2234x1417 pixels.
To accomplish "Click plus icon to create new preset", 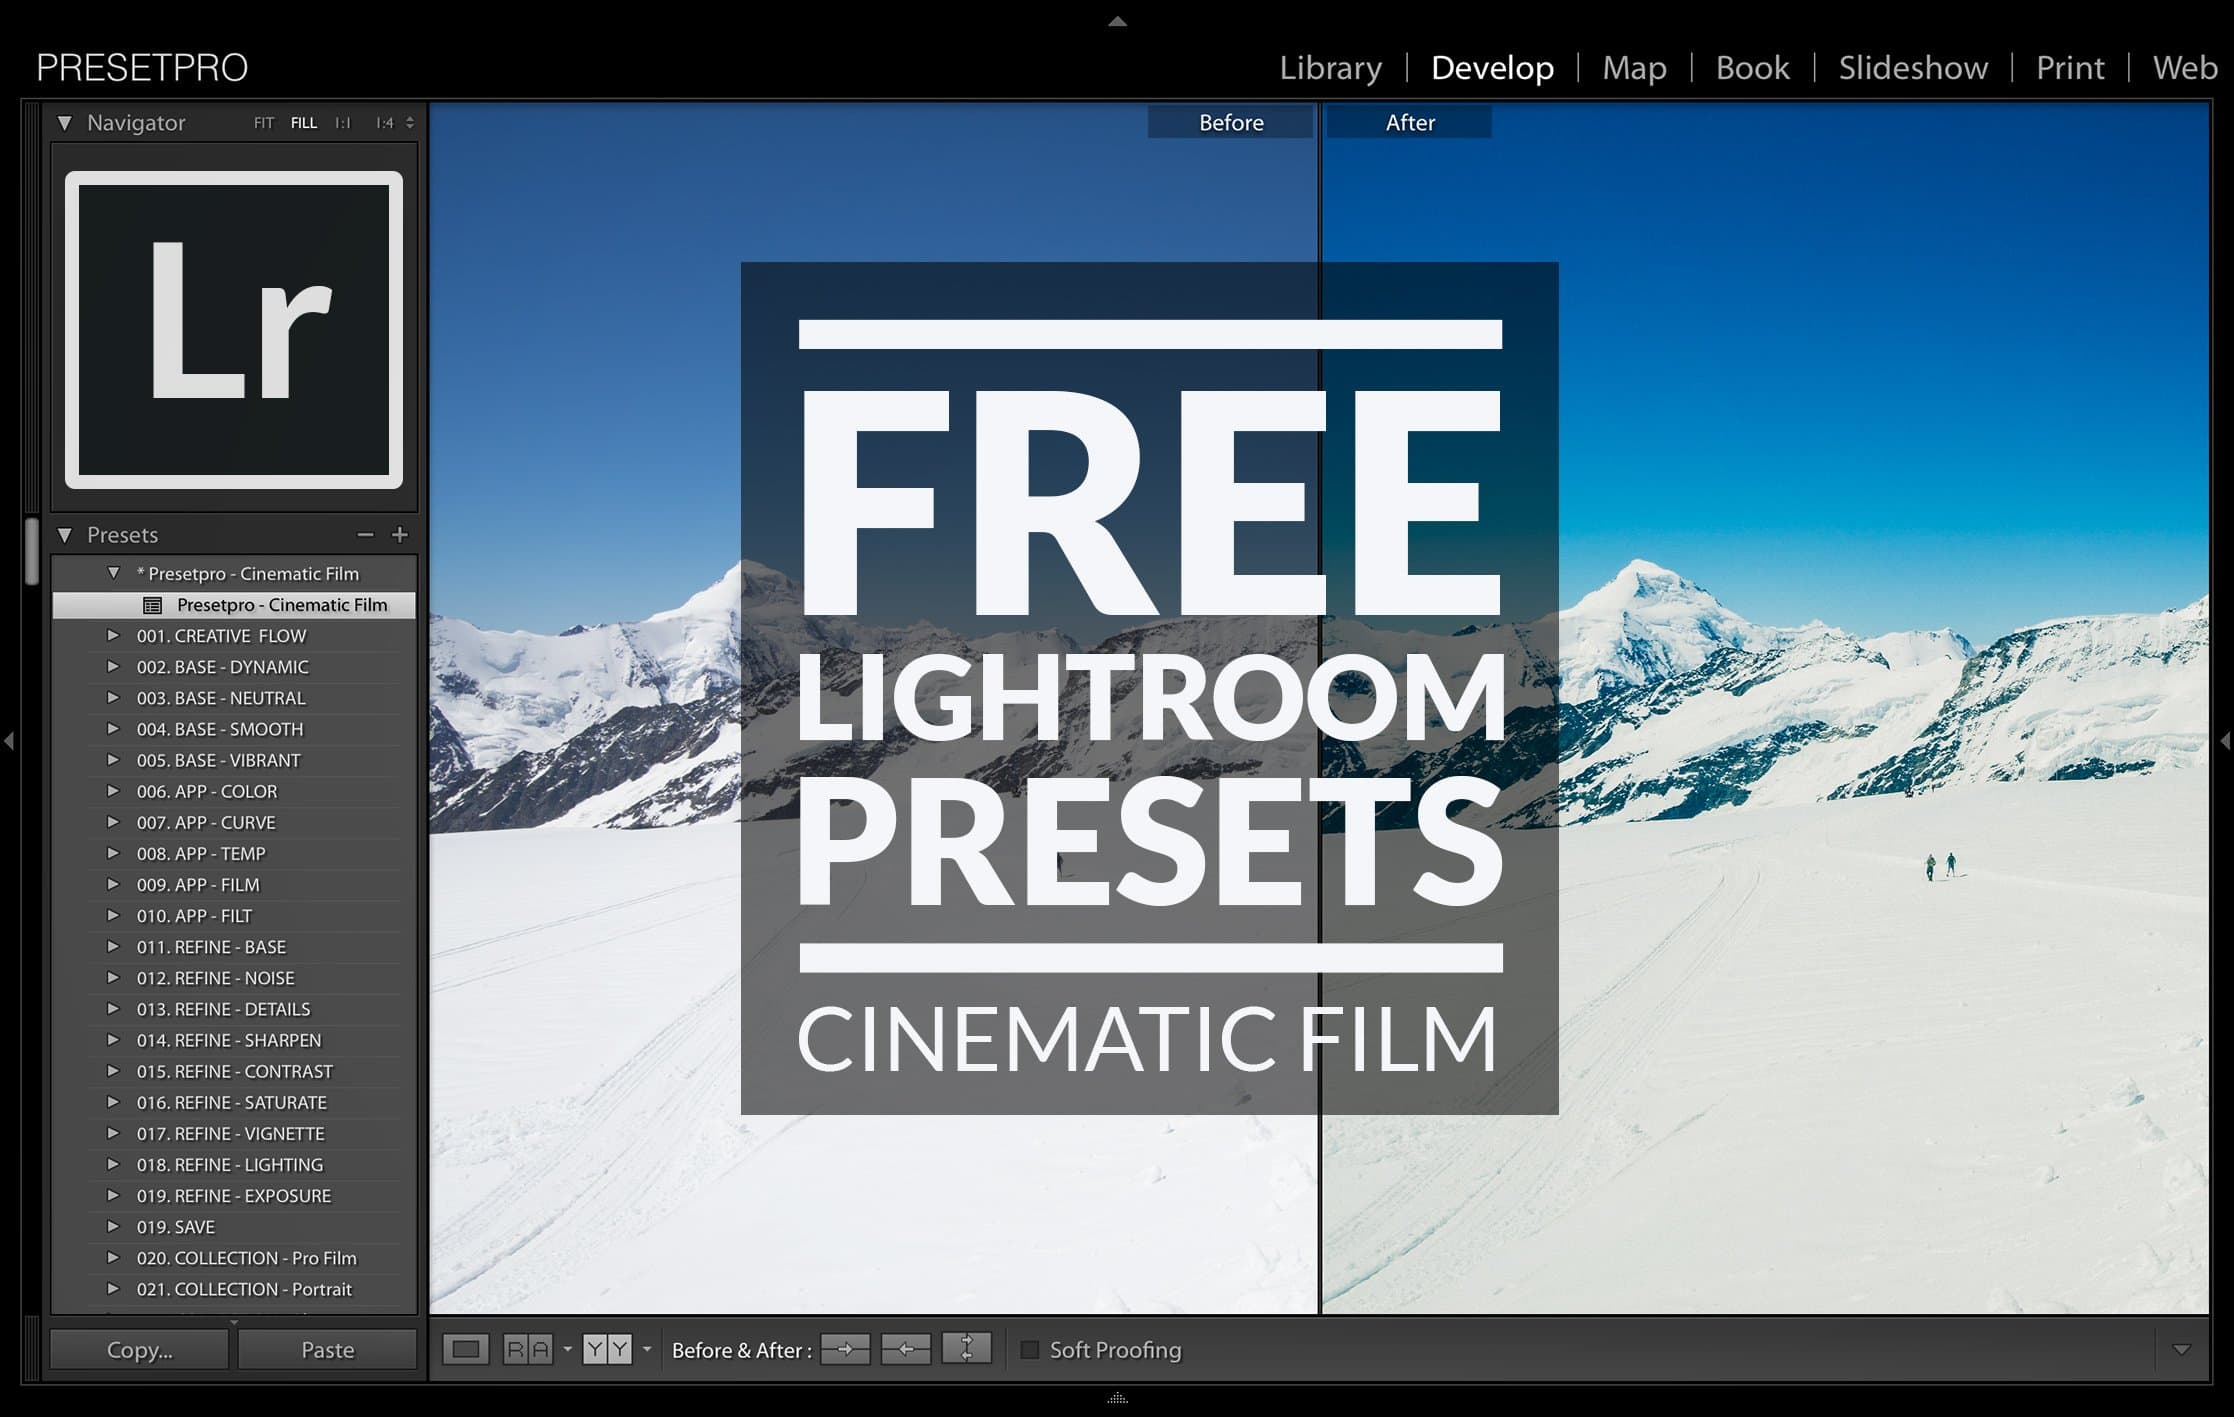I will pos(400,535).
